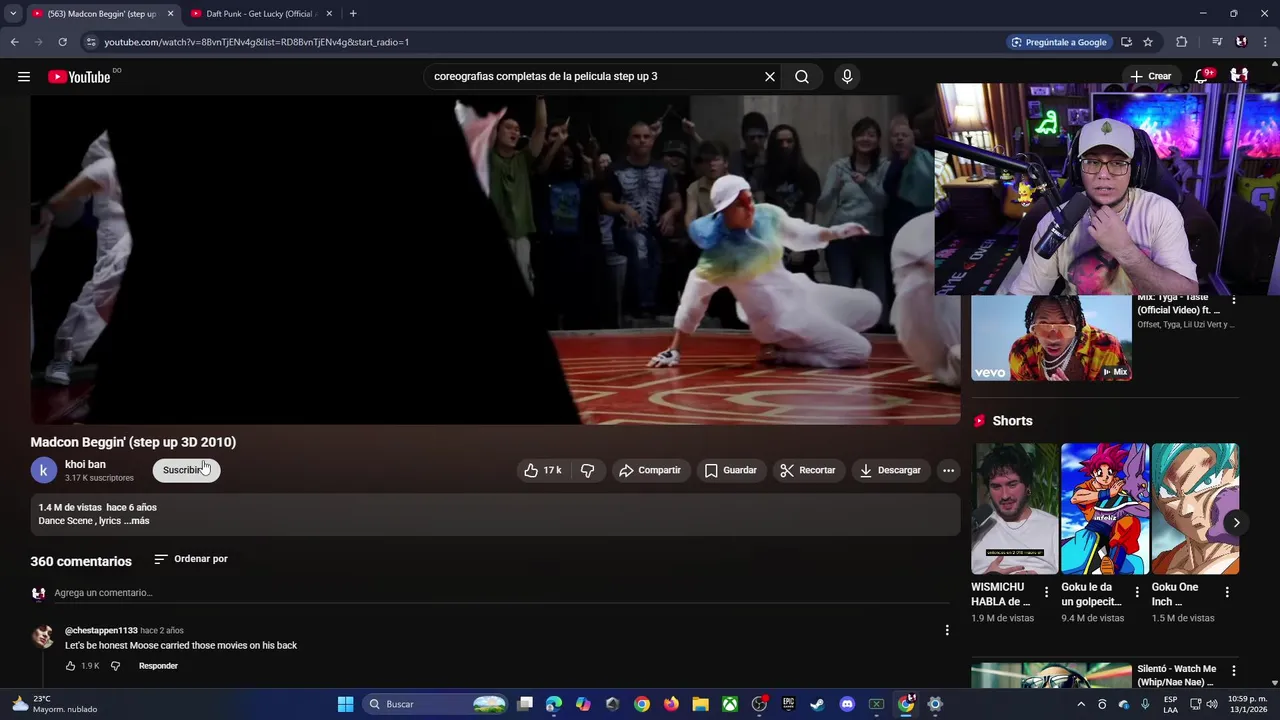The image size is (1280, 720).
Task: Run search with the magnifier button
Action: point(802,76)
